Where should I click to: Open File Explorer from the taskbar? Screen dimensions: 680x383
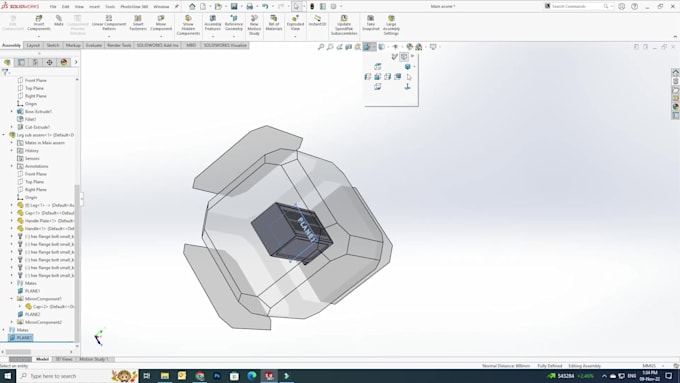click(x=165, y=376)
